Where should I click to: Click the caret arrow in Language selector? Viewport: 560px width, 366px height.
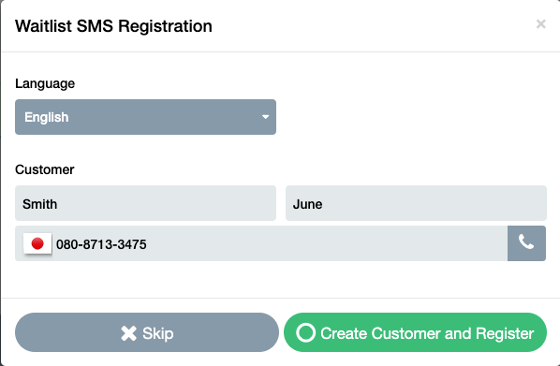(x=265, y=117)
